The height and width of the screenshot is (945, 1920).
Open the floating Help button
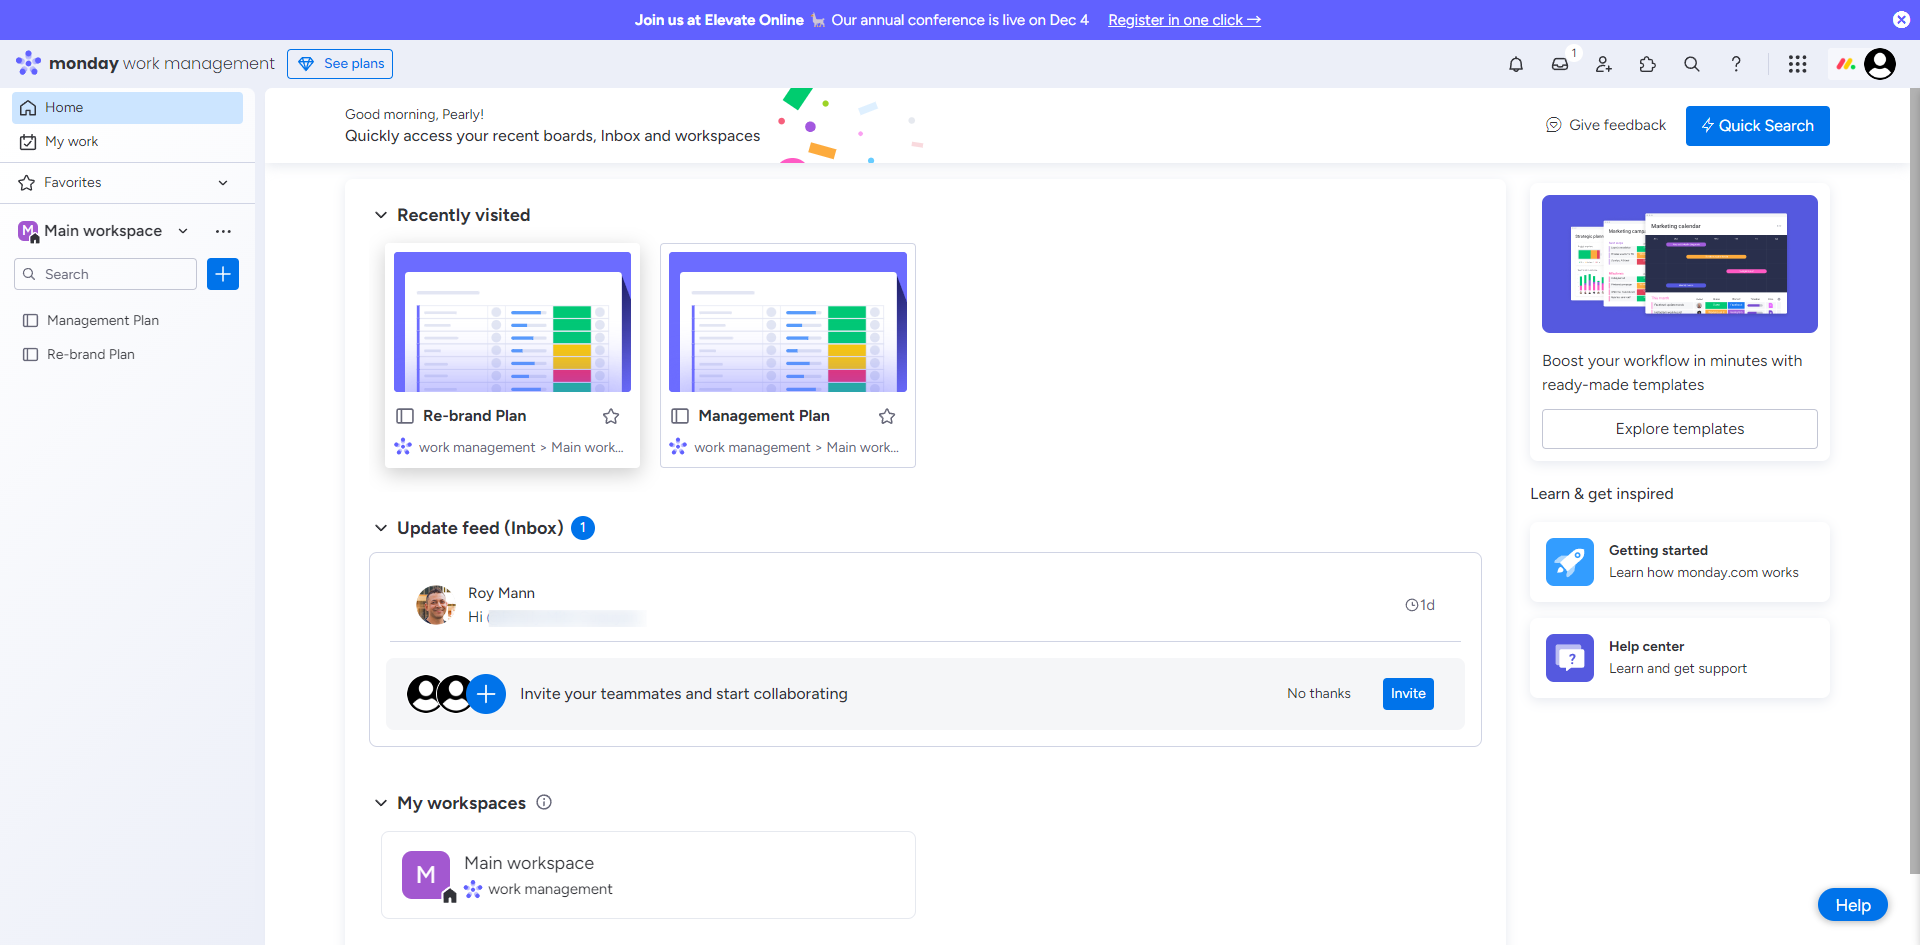click(1853, 905)
